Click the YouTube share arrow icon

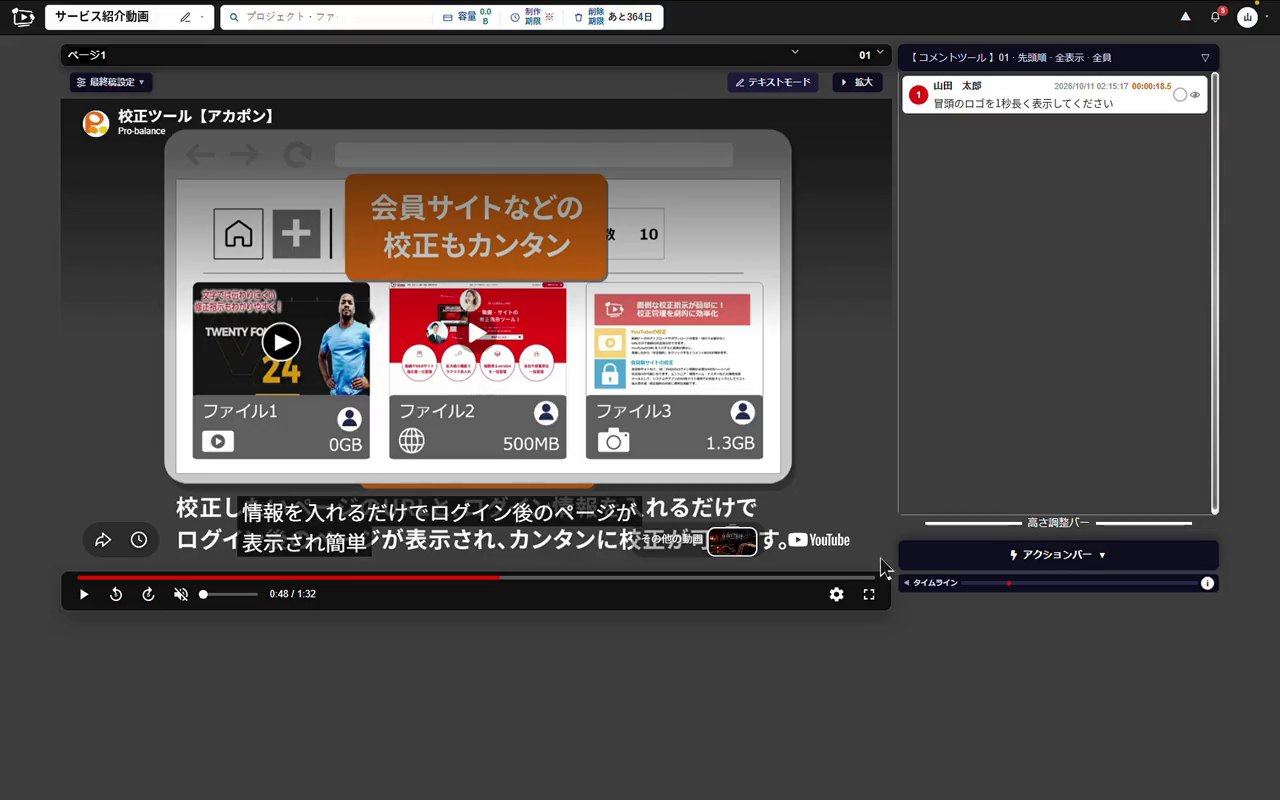pos(103,540)
